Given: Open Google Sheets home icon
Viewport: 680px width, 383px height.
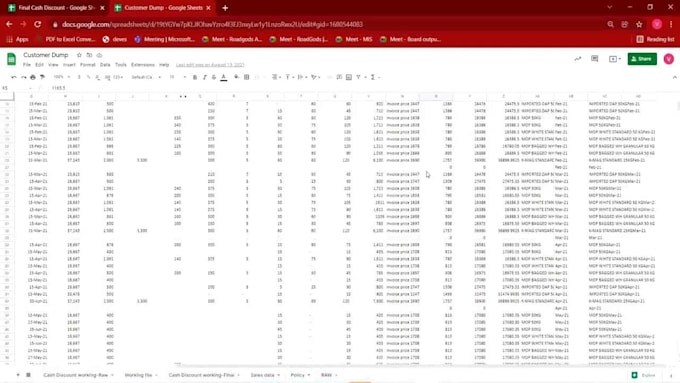Looking at the screenshot, I should (11, 59).
